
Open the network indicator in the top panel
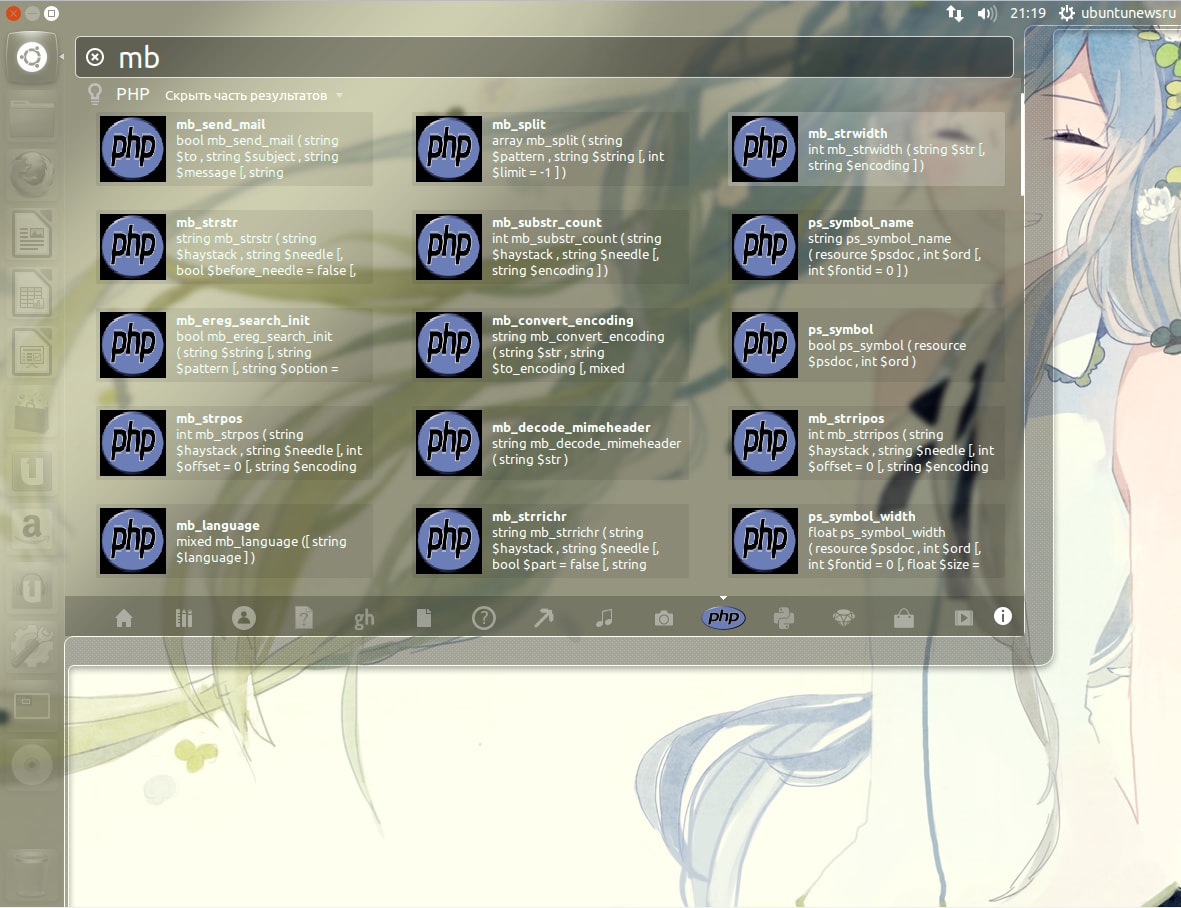coord(954,13)
